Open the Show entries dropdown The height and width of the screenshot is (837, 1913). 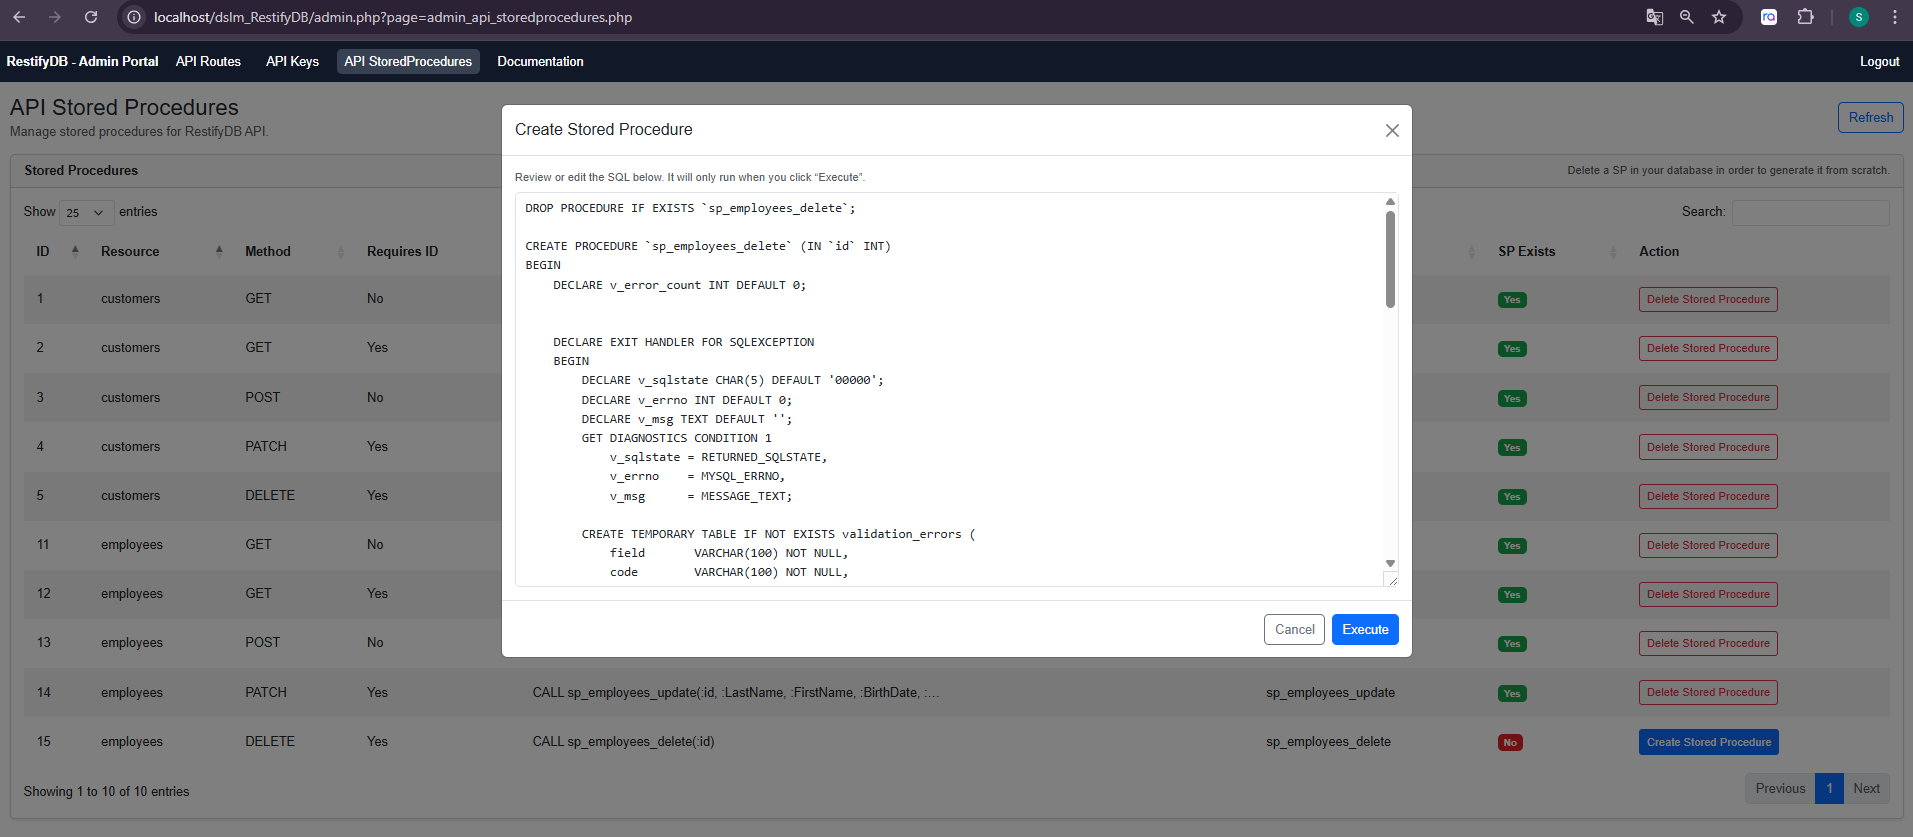pyautogui.click(x=86, y=213)
